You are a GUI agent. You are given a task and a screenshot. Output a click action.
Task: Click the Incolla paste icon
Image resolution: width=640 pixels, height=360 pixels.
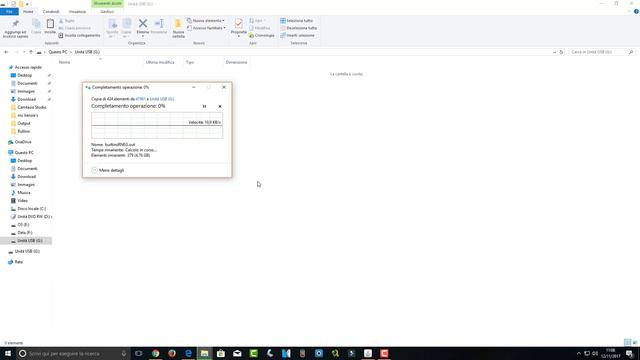(x=50, y=24)
